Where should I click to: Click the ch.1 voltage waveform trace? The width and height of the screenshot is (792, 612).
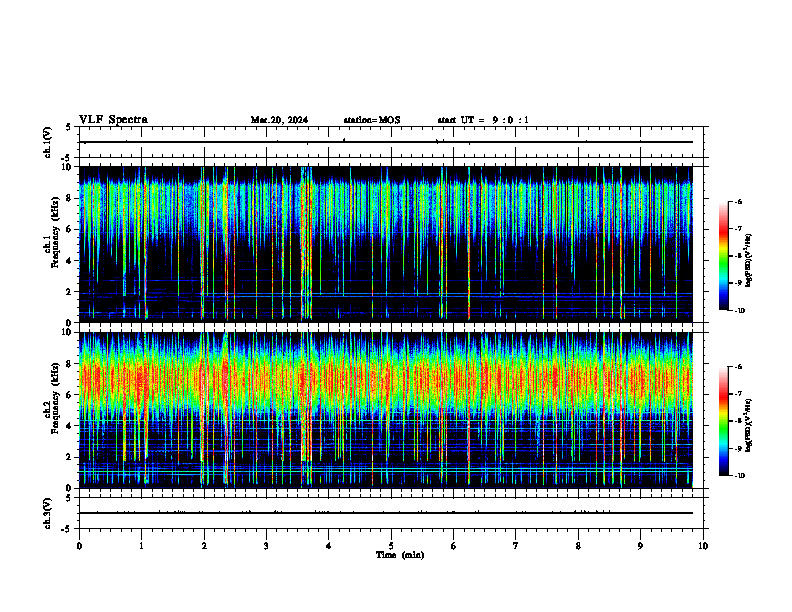pos(386,142)
